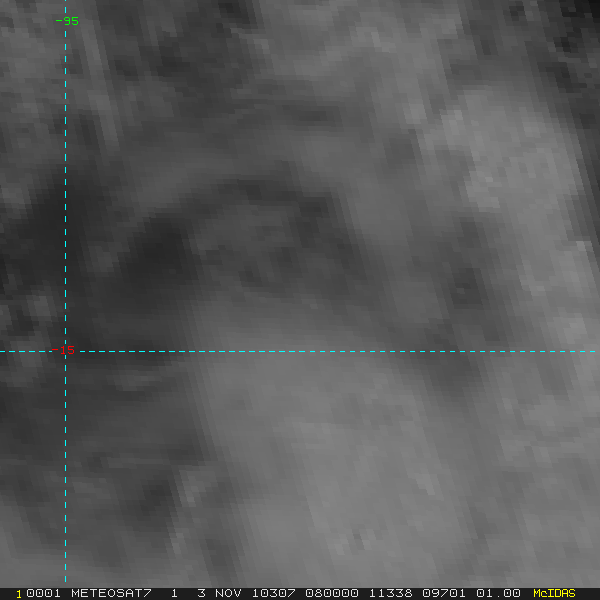Click the '3 NOV' date text

(219, 593)
